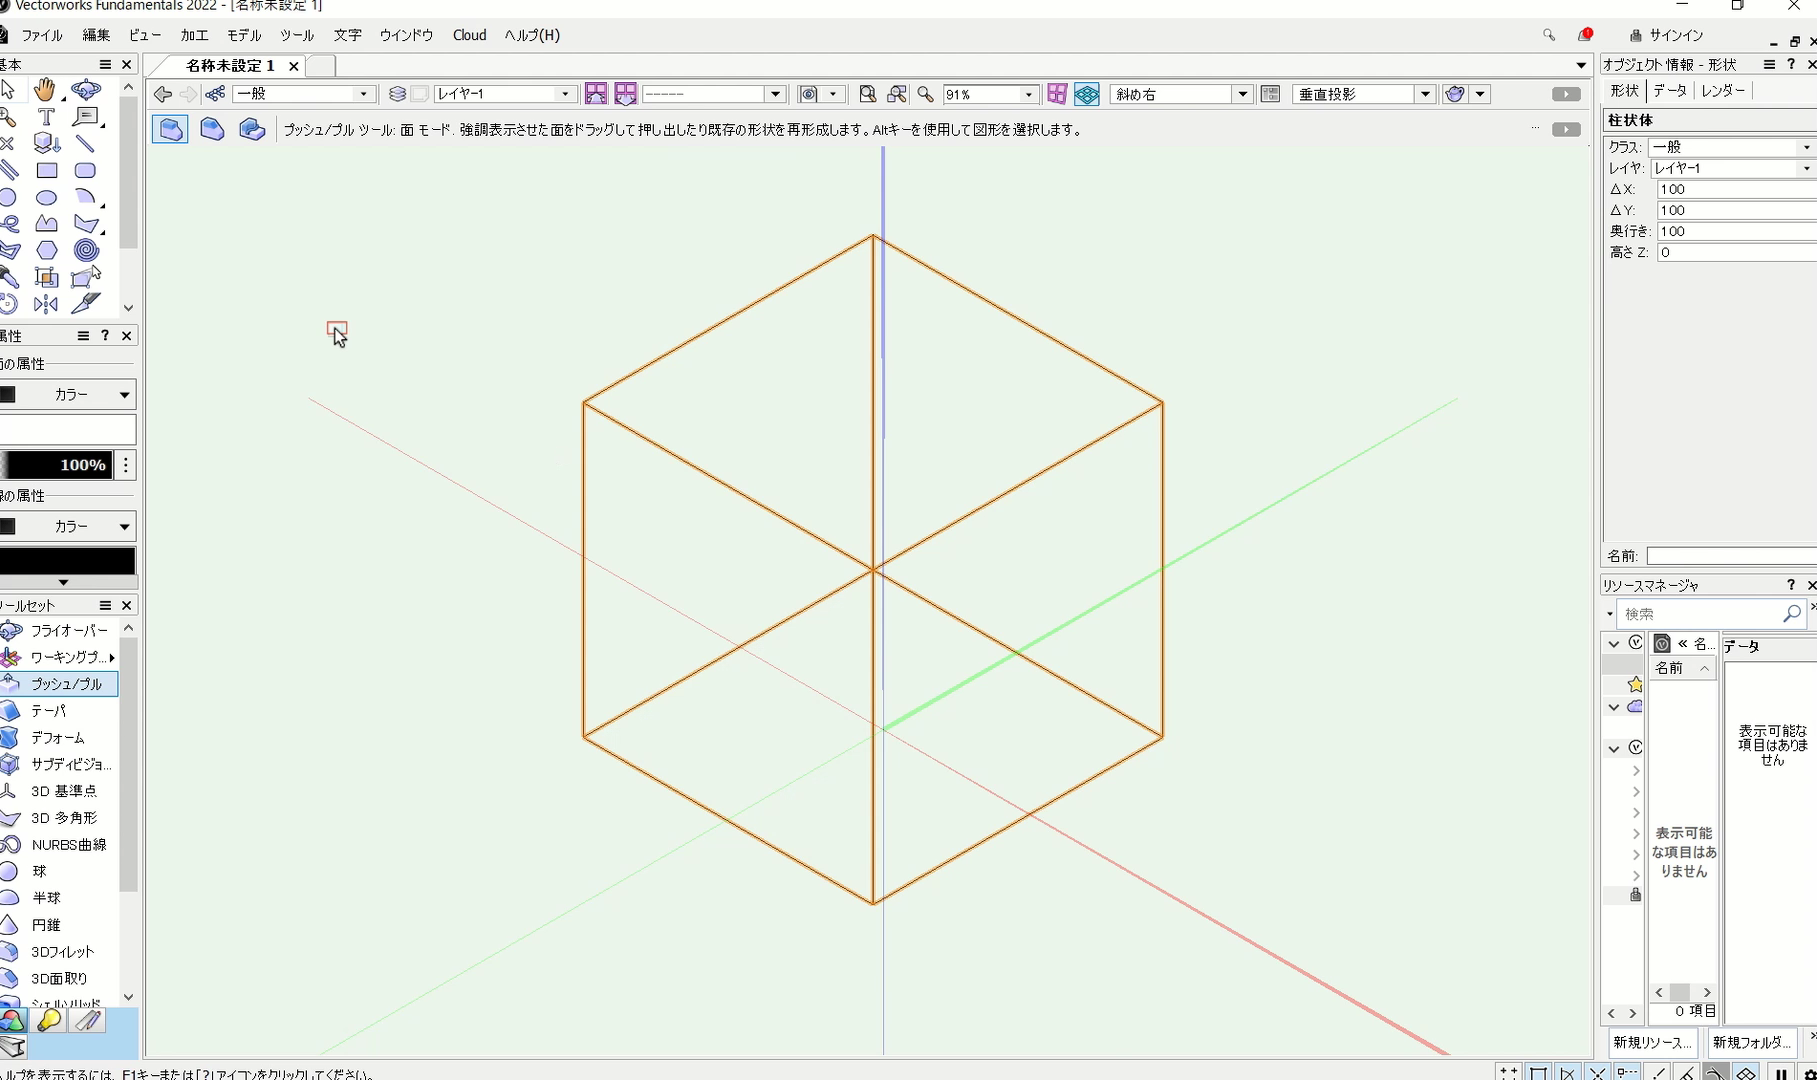This screenshot has height=1080, width=1817.
Task: Click the 新規フォルダ button
Action: pyautogui.click(x=1751, y=1042)
